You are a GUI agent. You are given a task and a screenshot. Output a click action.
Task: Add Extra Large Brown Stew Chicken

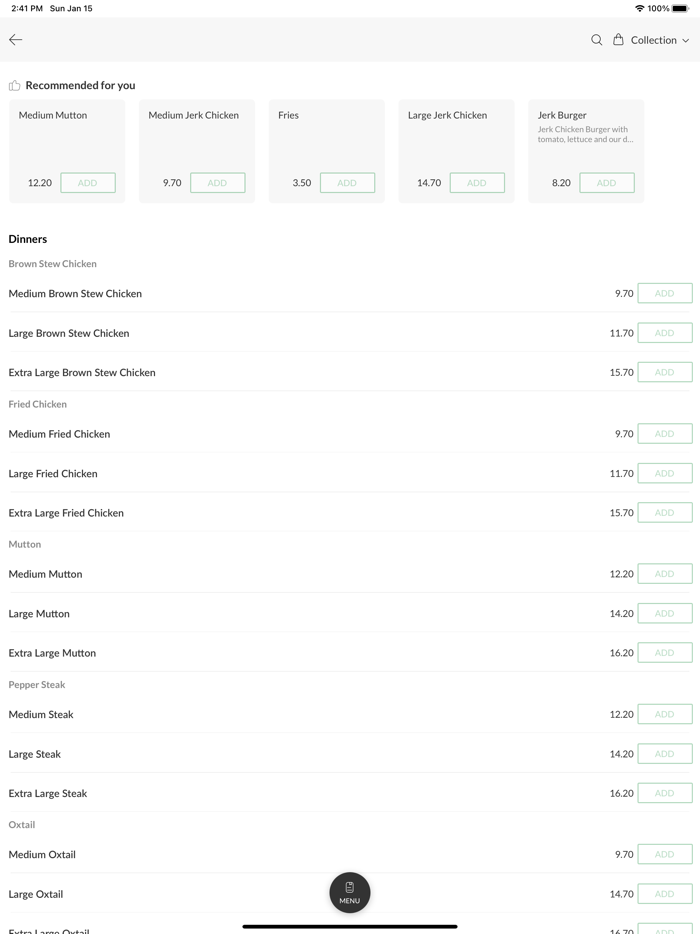665,372
